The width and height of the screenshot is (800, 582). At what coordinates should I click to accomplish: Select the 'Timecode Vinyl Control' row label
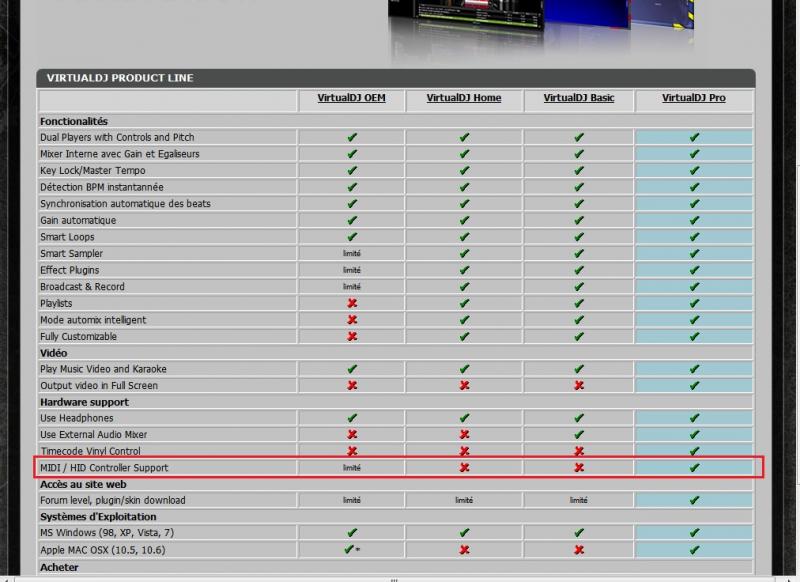pyautogui.click(x=90, y=451)
